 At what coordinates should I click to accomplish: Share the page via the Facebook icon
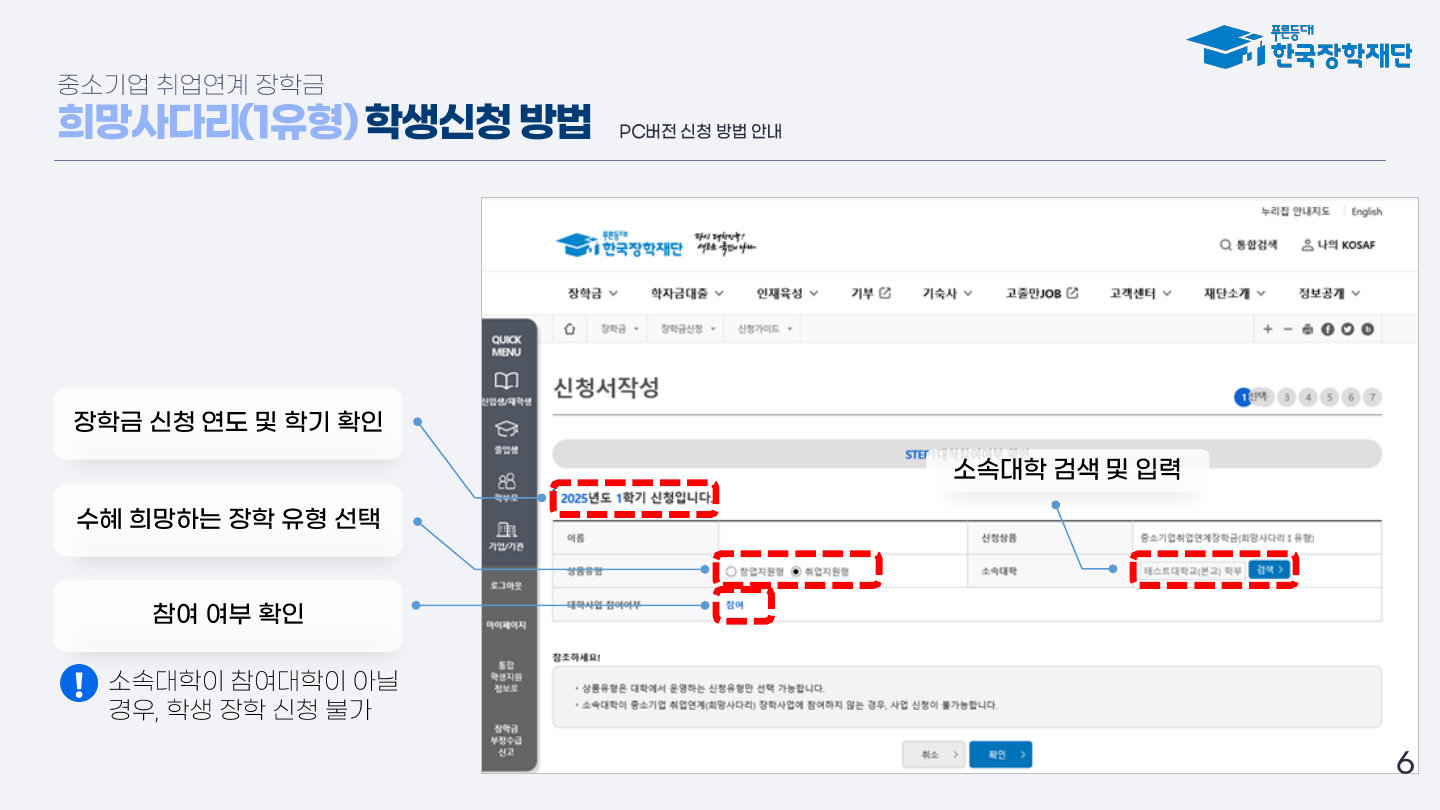coord(1328,329)
